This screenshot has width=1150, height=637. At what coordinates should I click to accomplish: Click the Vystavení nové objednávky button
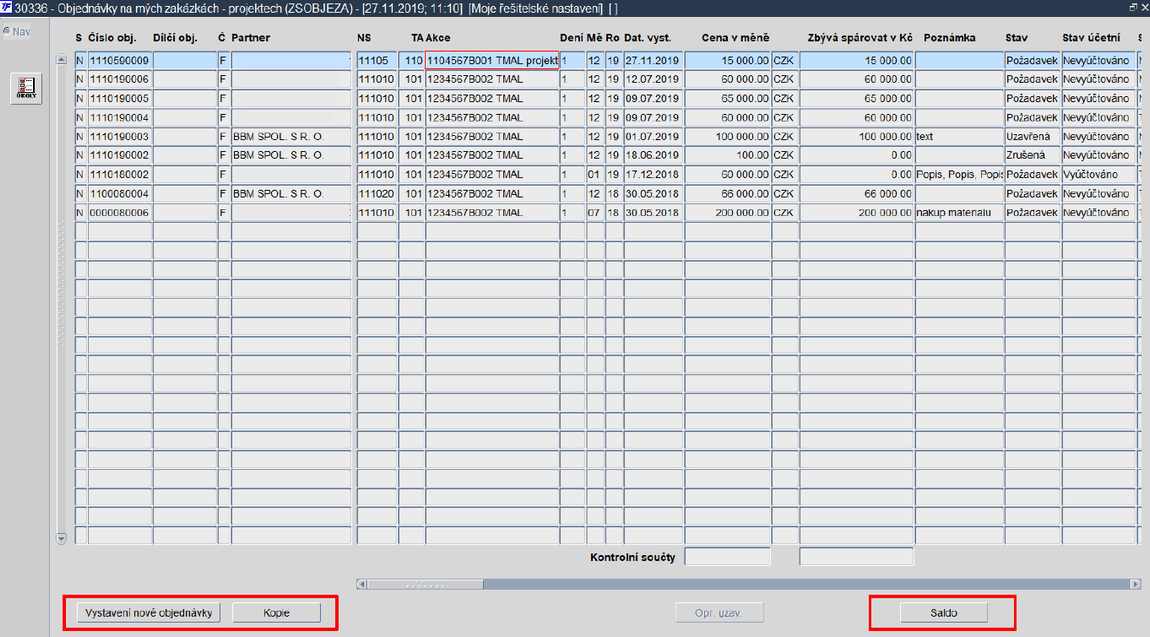[x=148, y=613]
